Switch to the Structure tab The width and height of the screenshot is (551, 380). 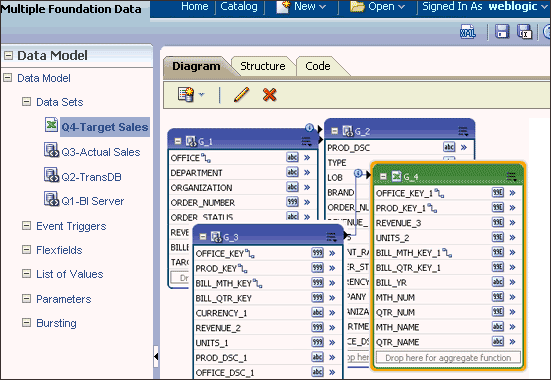tap(262, 66)
